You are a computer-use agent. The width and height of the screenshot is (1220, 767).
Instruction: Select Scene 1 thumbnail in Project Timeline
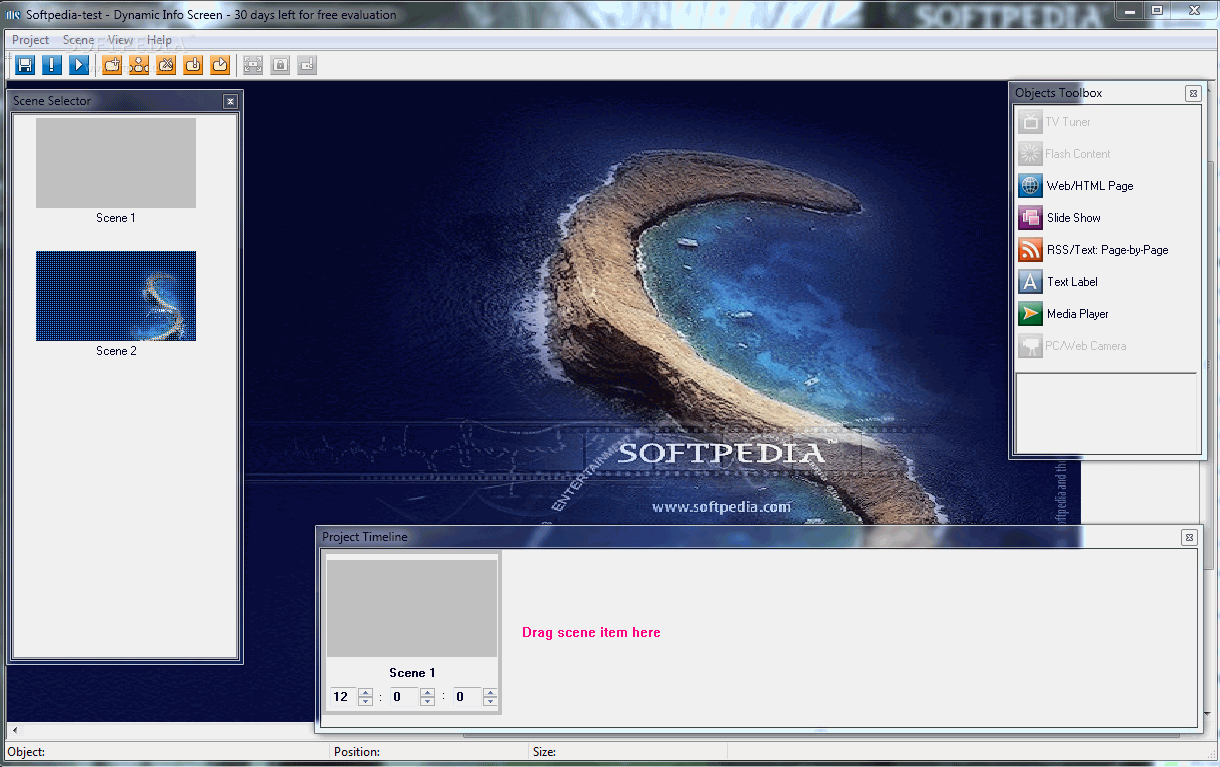(x=412, y=608)
